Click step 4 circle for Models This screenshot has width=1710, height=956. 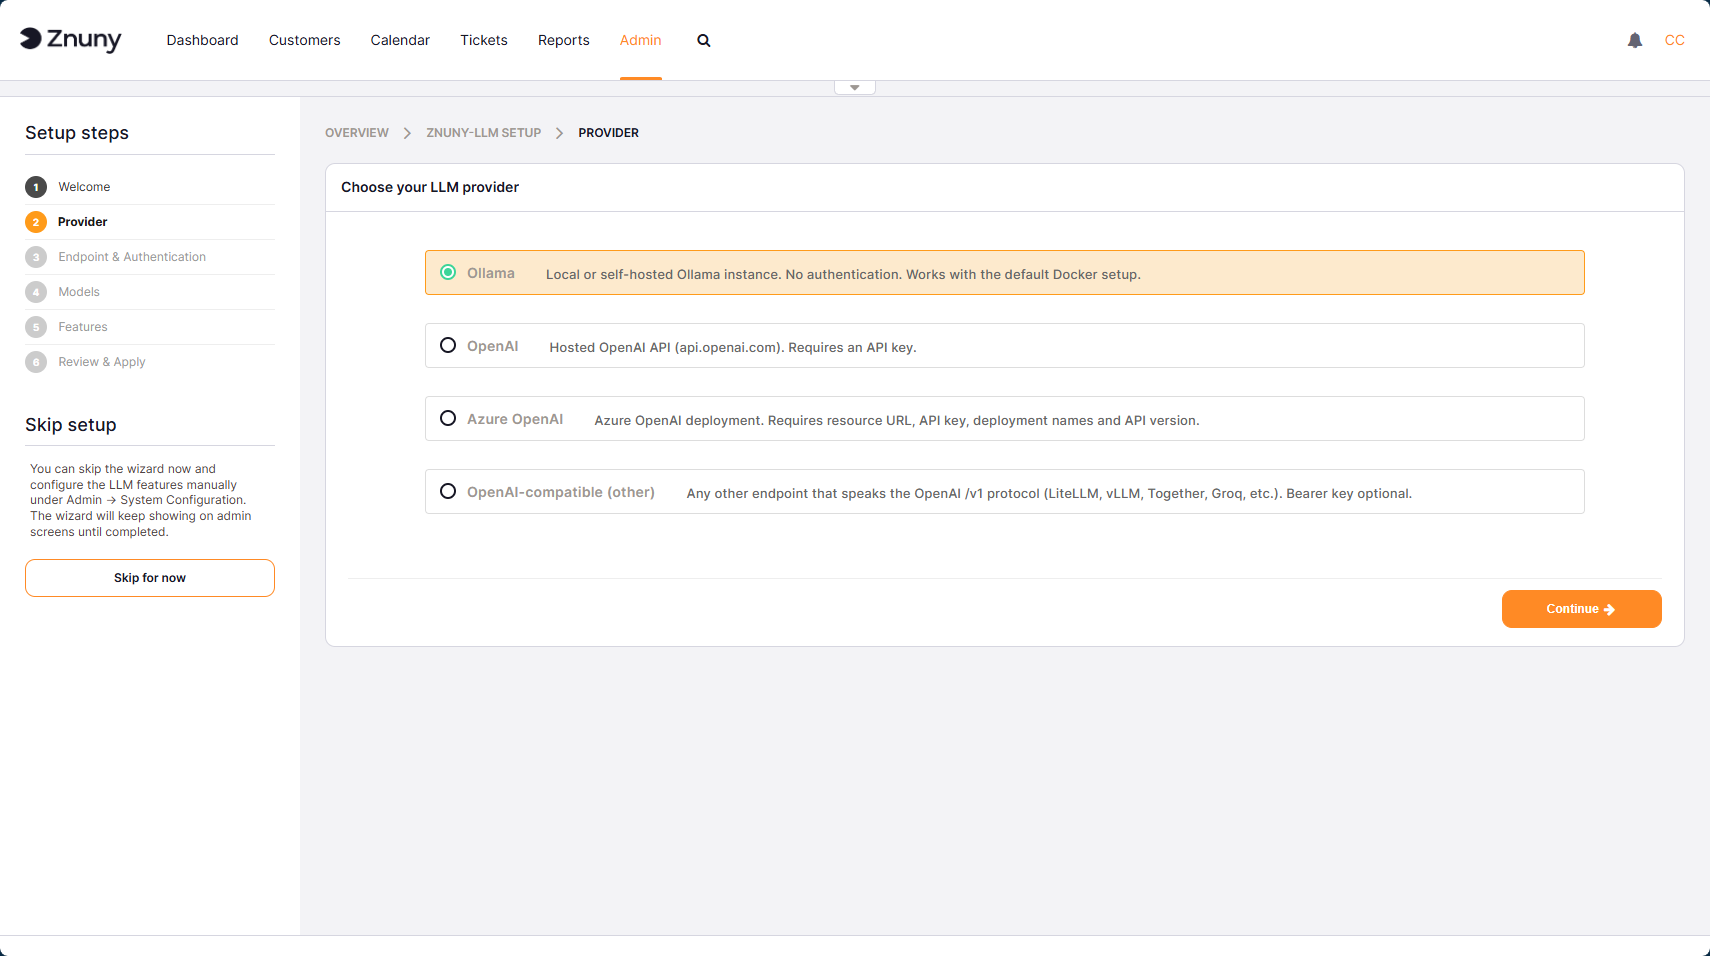pyautogui.click(x=36, y=292)
